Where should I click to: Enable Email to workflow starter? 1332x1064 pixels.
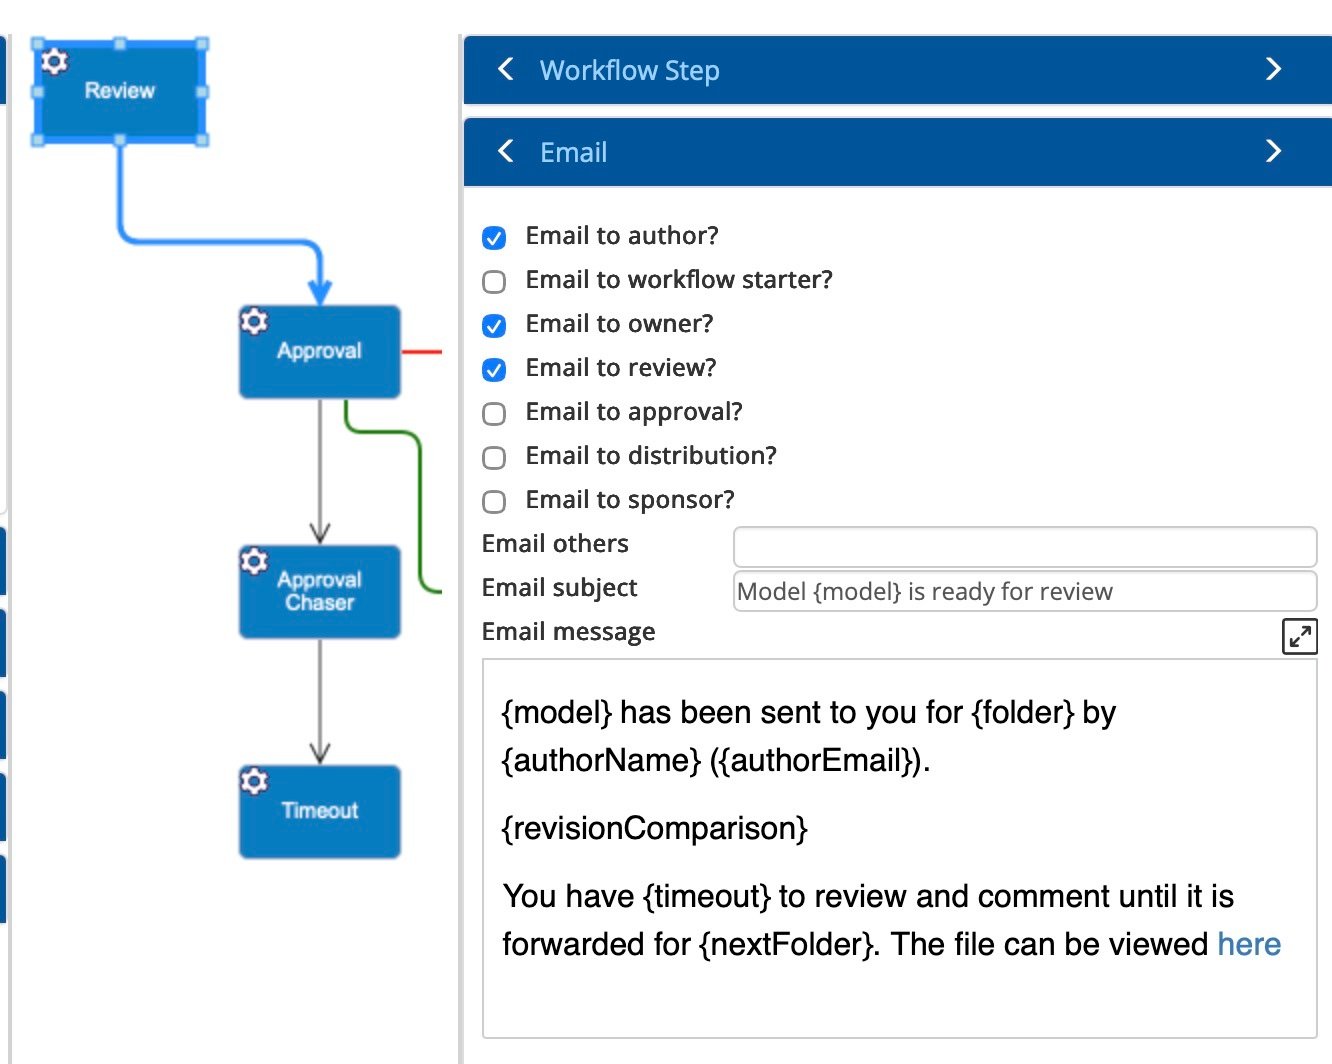pos(494,281)
